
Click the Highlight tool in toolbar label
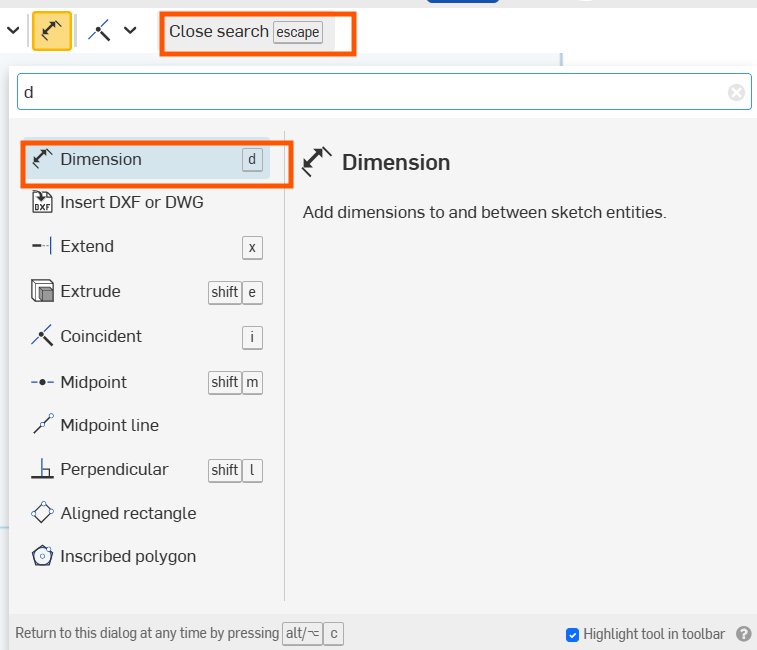click(x=654, y=634)
